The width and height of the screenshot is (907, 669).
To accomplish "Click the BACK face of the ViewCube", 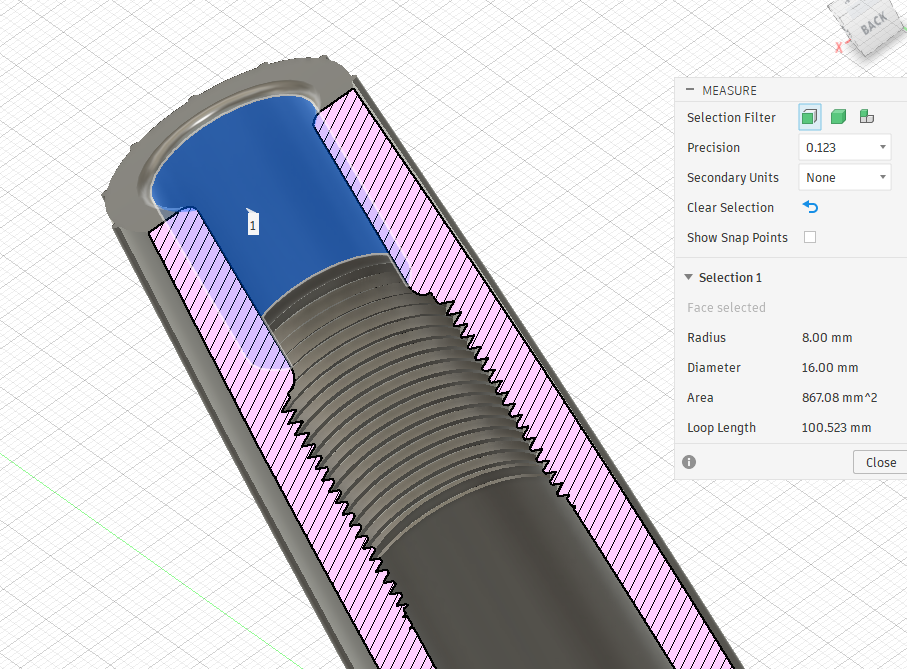I will coord(871,24).
